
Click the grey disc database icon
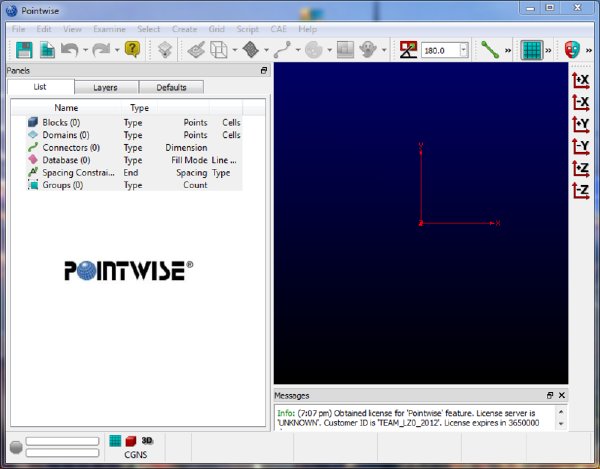tap(314, 50)
